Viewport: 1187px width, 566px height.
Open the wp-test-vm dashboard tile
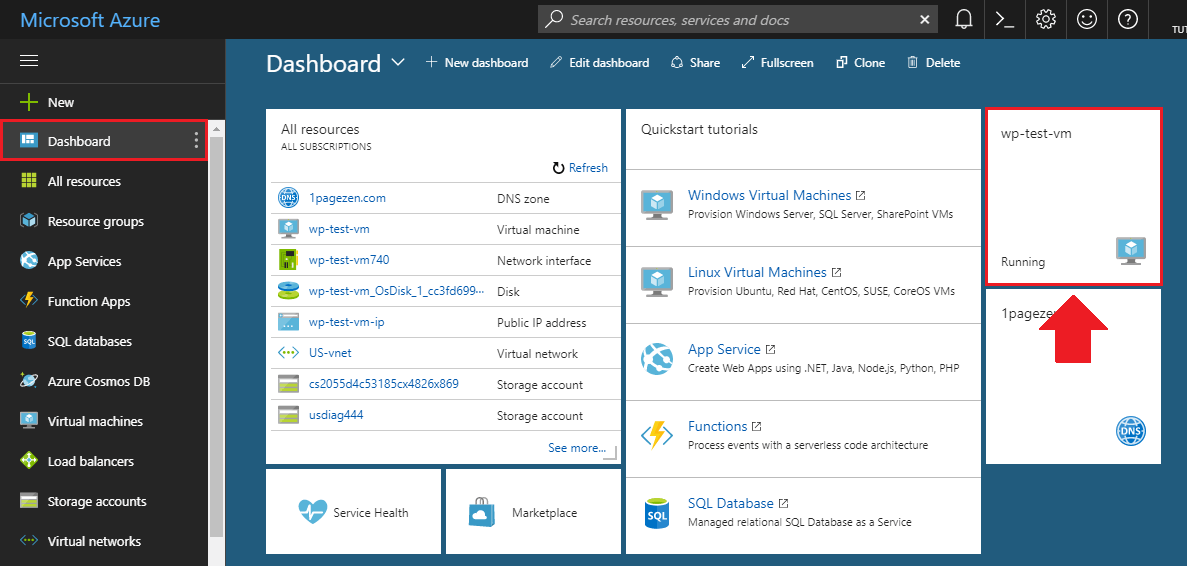click(1073, 197)
